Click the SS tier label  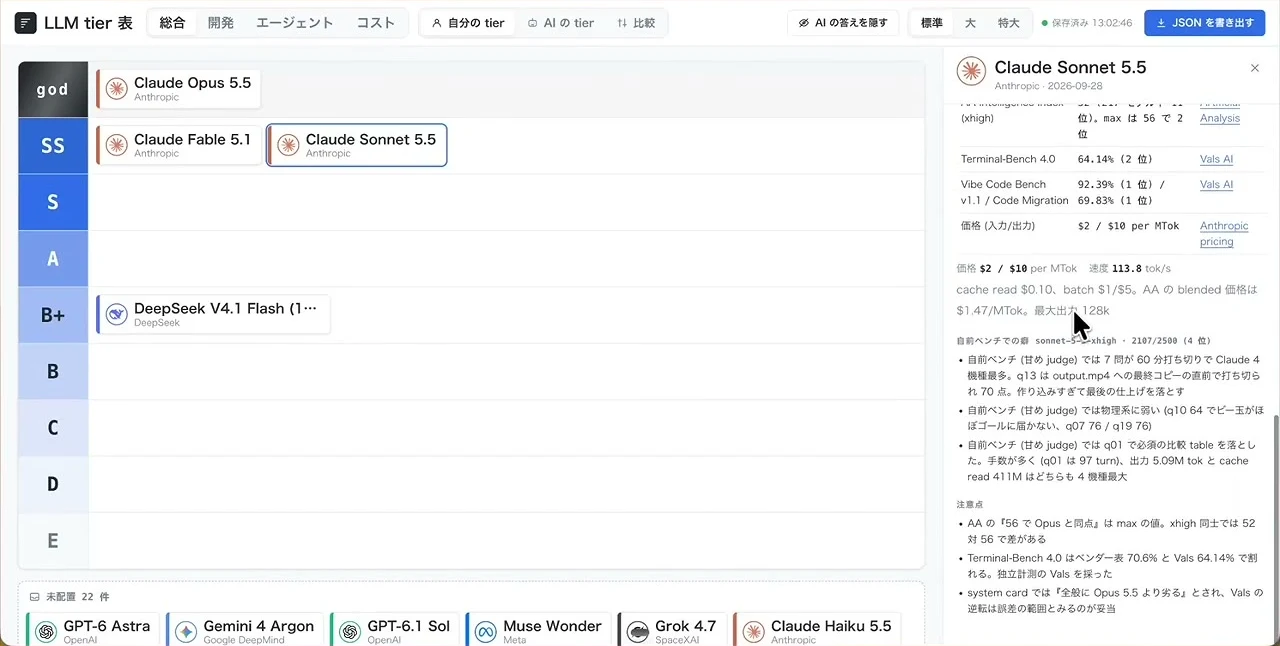[x=53, y=146]
